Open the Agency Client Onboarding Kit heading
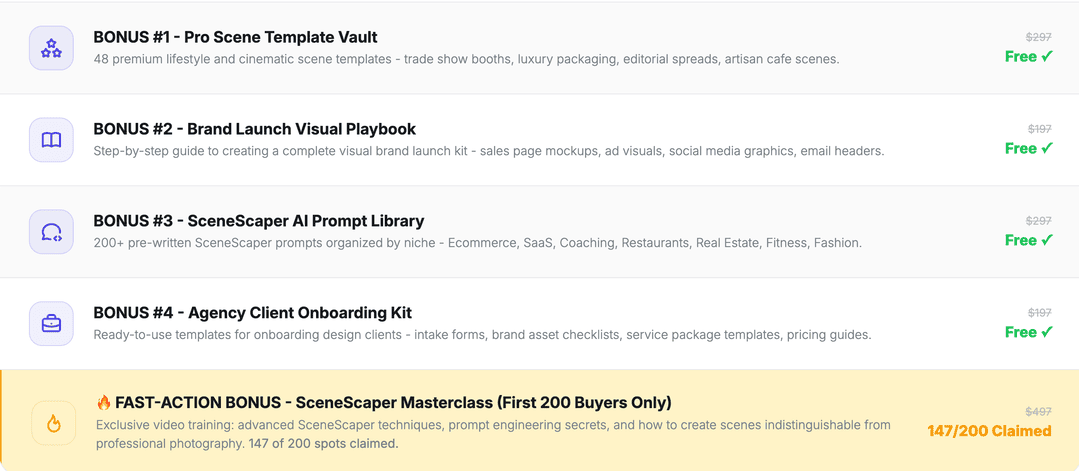The image size is (1079, 471). point(252,313)
